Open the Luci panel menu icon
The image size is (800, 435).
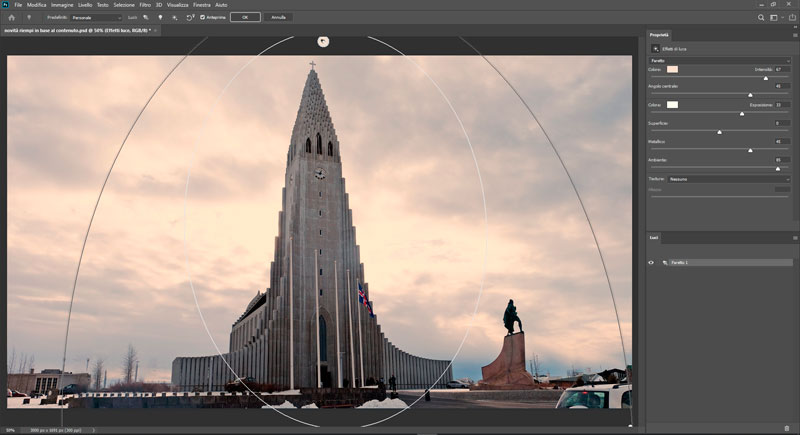click(795, 238)
